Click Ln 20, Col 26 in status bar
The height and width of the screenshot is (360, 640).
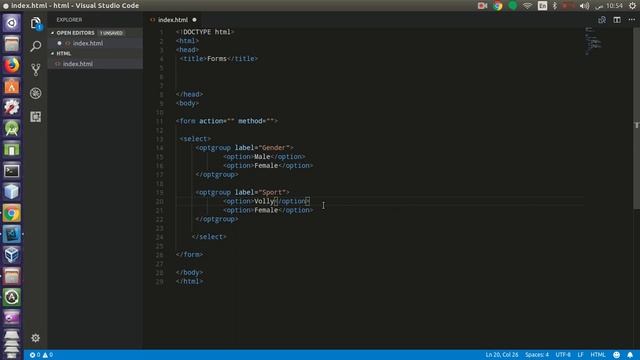tap(502, 355)
